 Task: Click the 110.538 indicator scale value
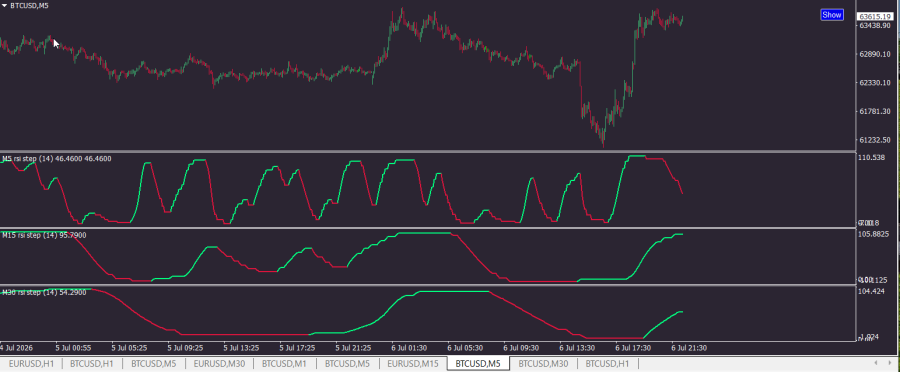[x=872, y=157]
